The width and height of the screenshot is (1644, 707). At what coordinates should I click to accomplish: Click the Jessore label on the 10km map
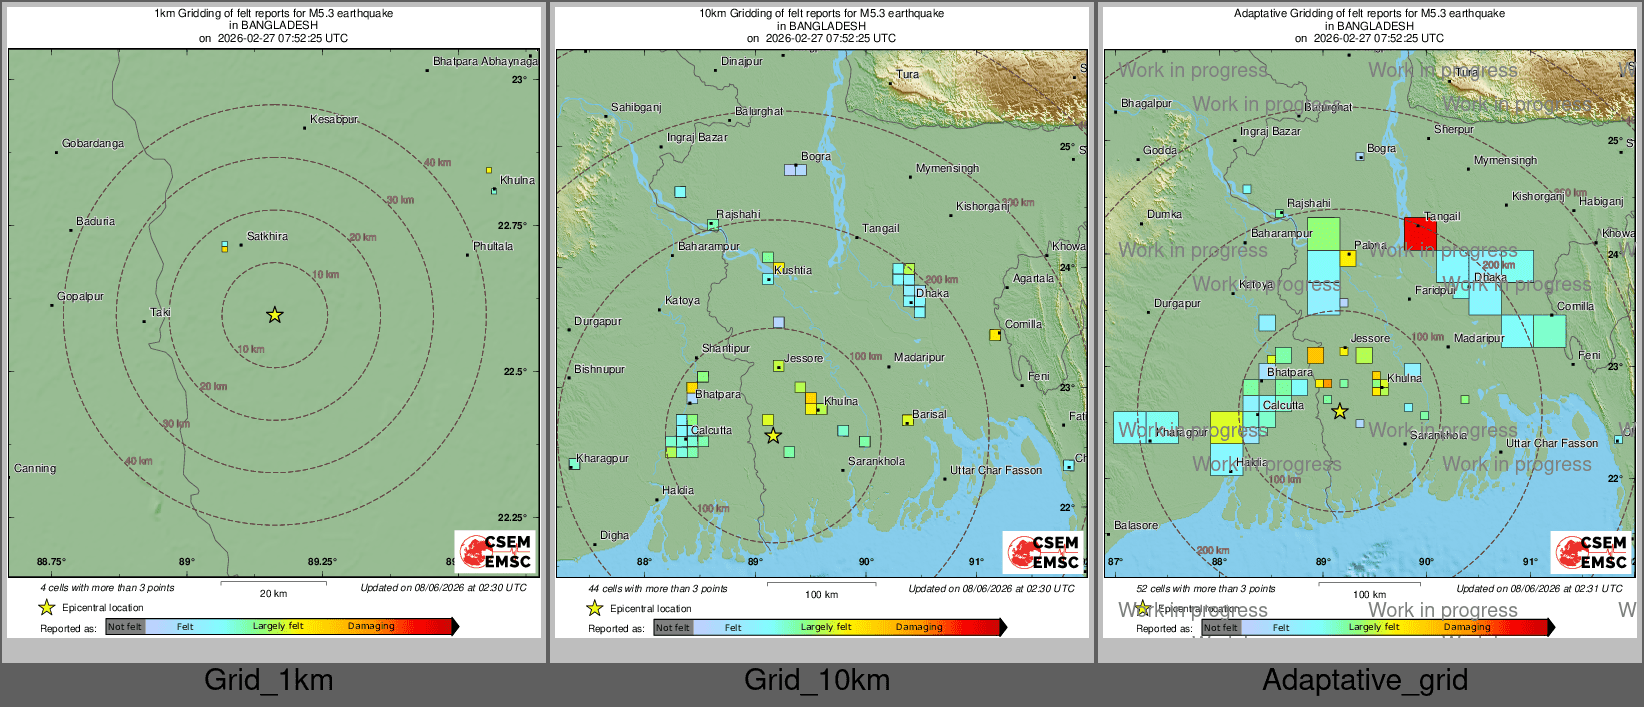[804, 358]
